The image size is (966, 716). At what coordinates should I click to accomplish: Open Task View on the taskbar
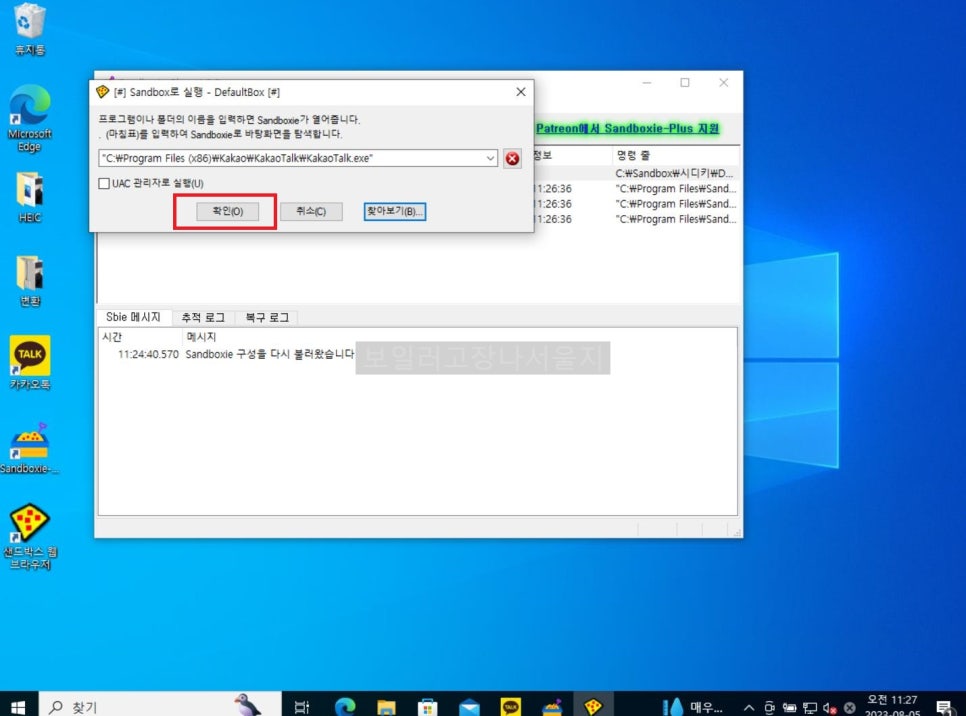point(301,706)
